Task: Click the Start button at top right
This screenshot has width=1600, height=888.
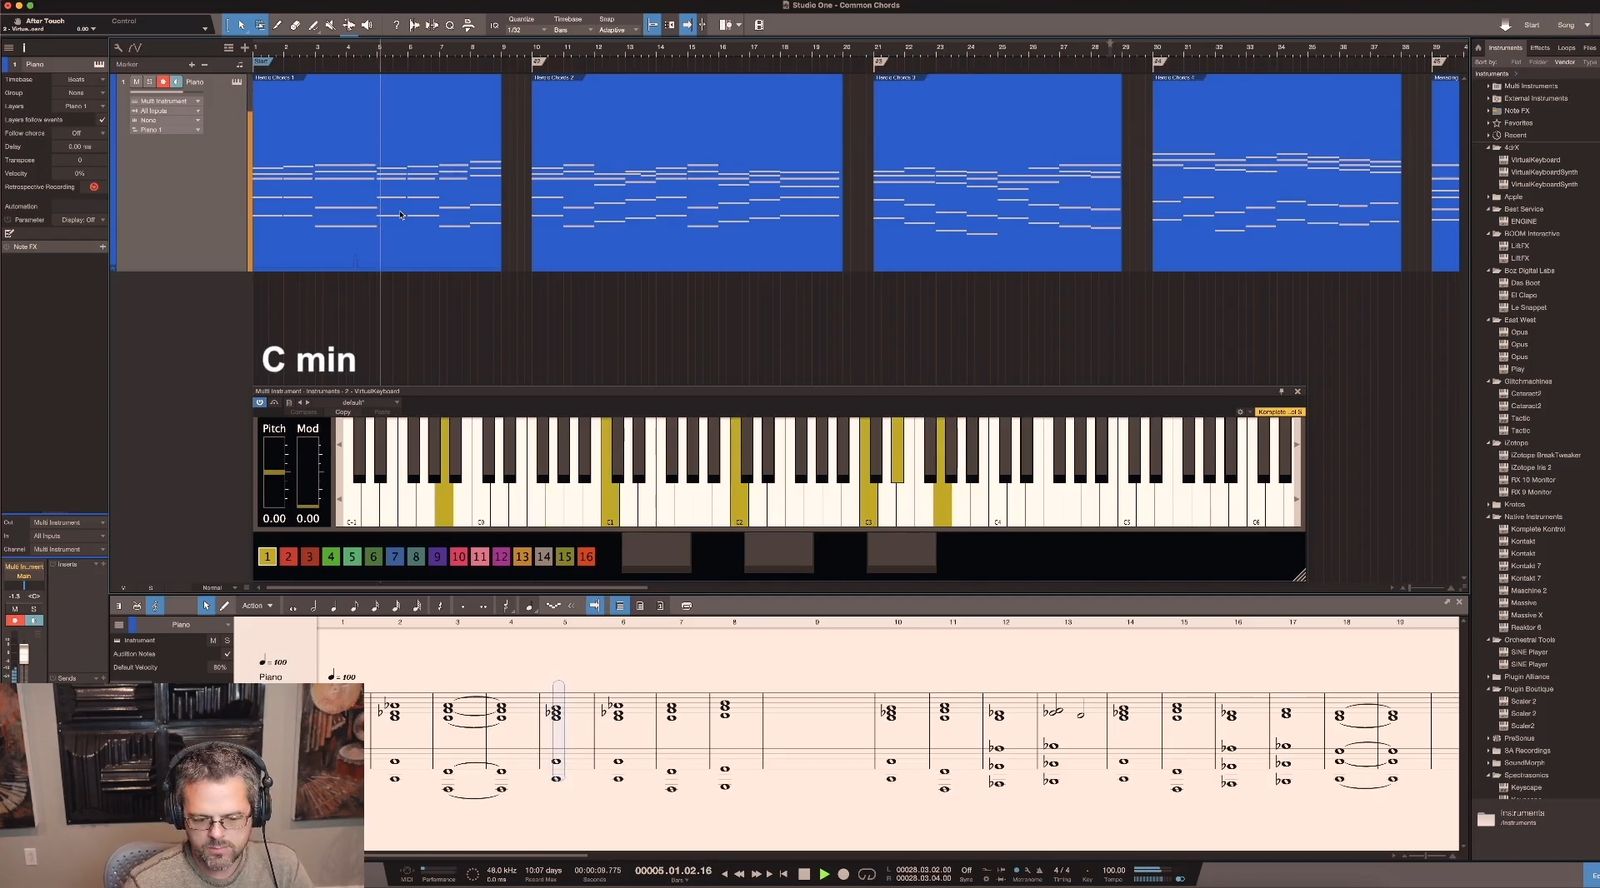Action: tap(1531, 25)
